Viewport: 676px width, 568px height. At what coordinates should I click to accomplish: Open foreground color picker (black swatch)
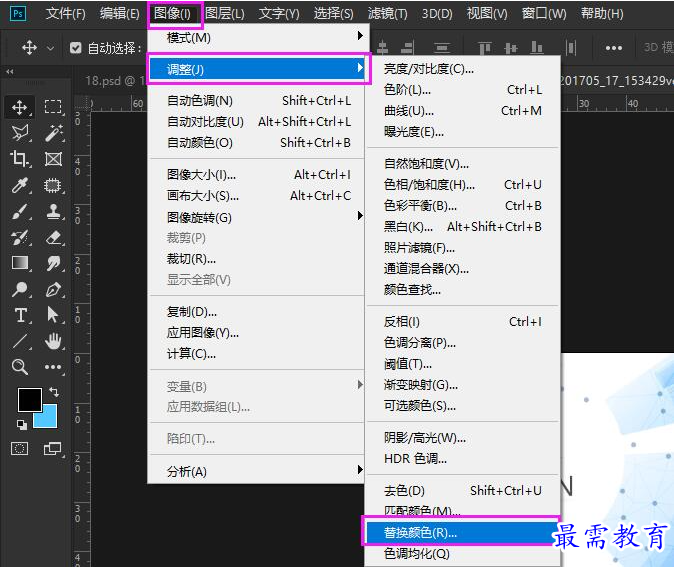(x=29, y=399)
